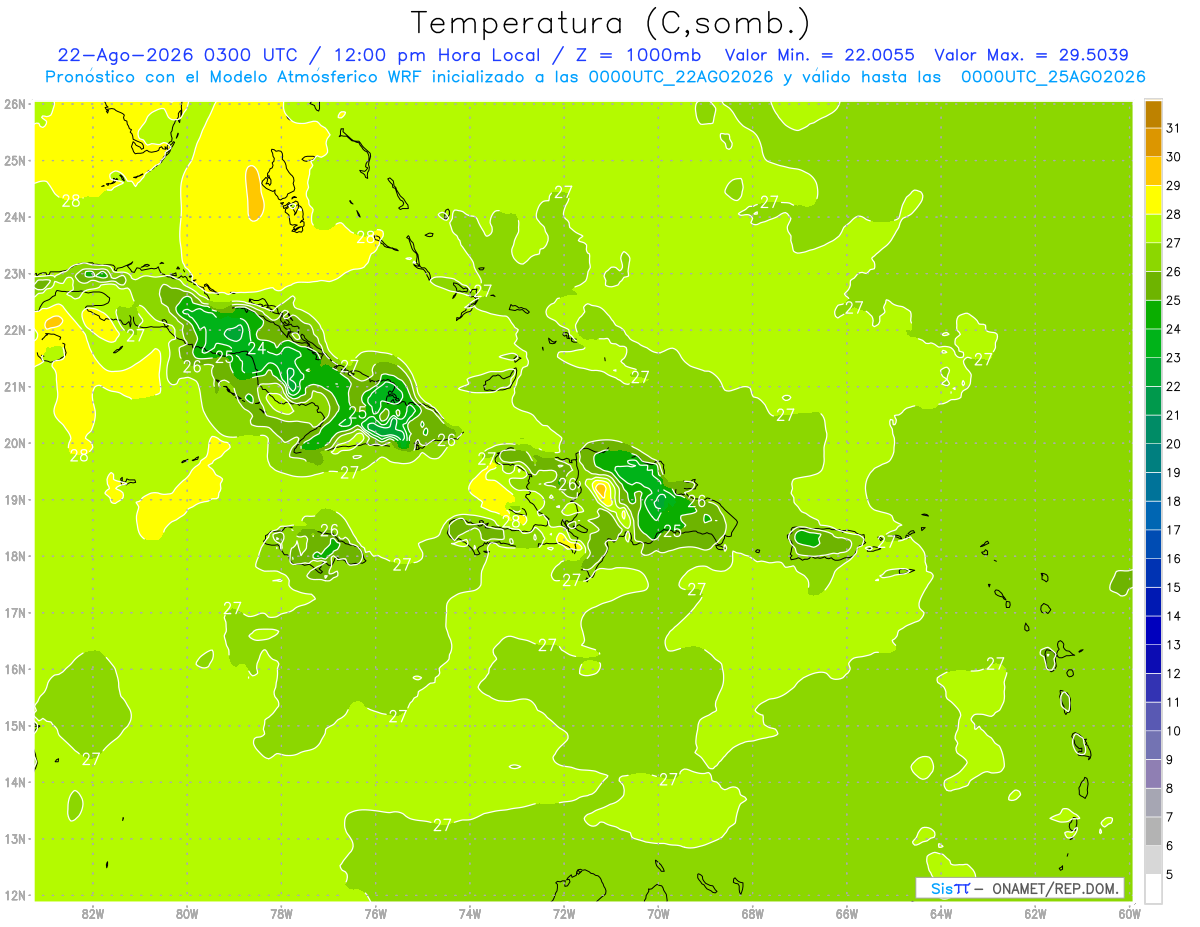Click the 80W longitude axis label
This screenshot has width=1200, height=927.
[187, 913]
